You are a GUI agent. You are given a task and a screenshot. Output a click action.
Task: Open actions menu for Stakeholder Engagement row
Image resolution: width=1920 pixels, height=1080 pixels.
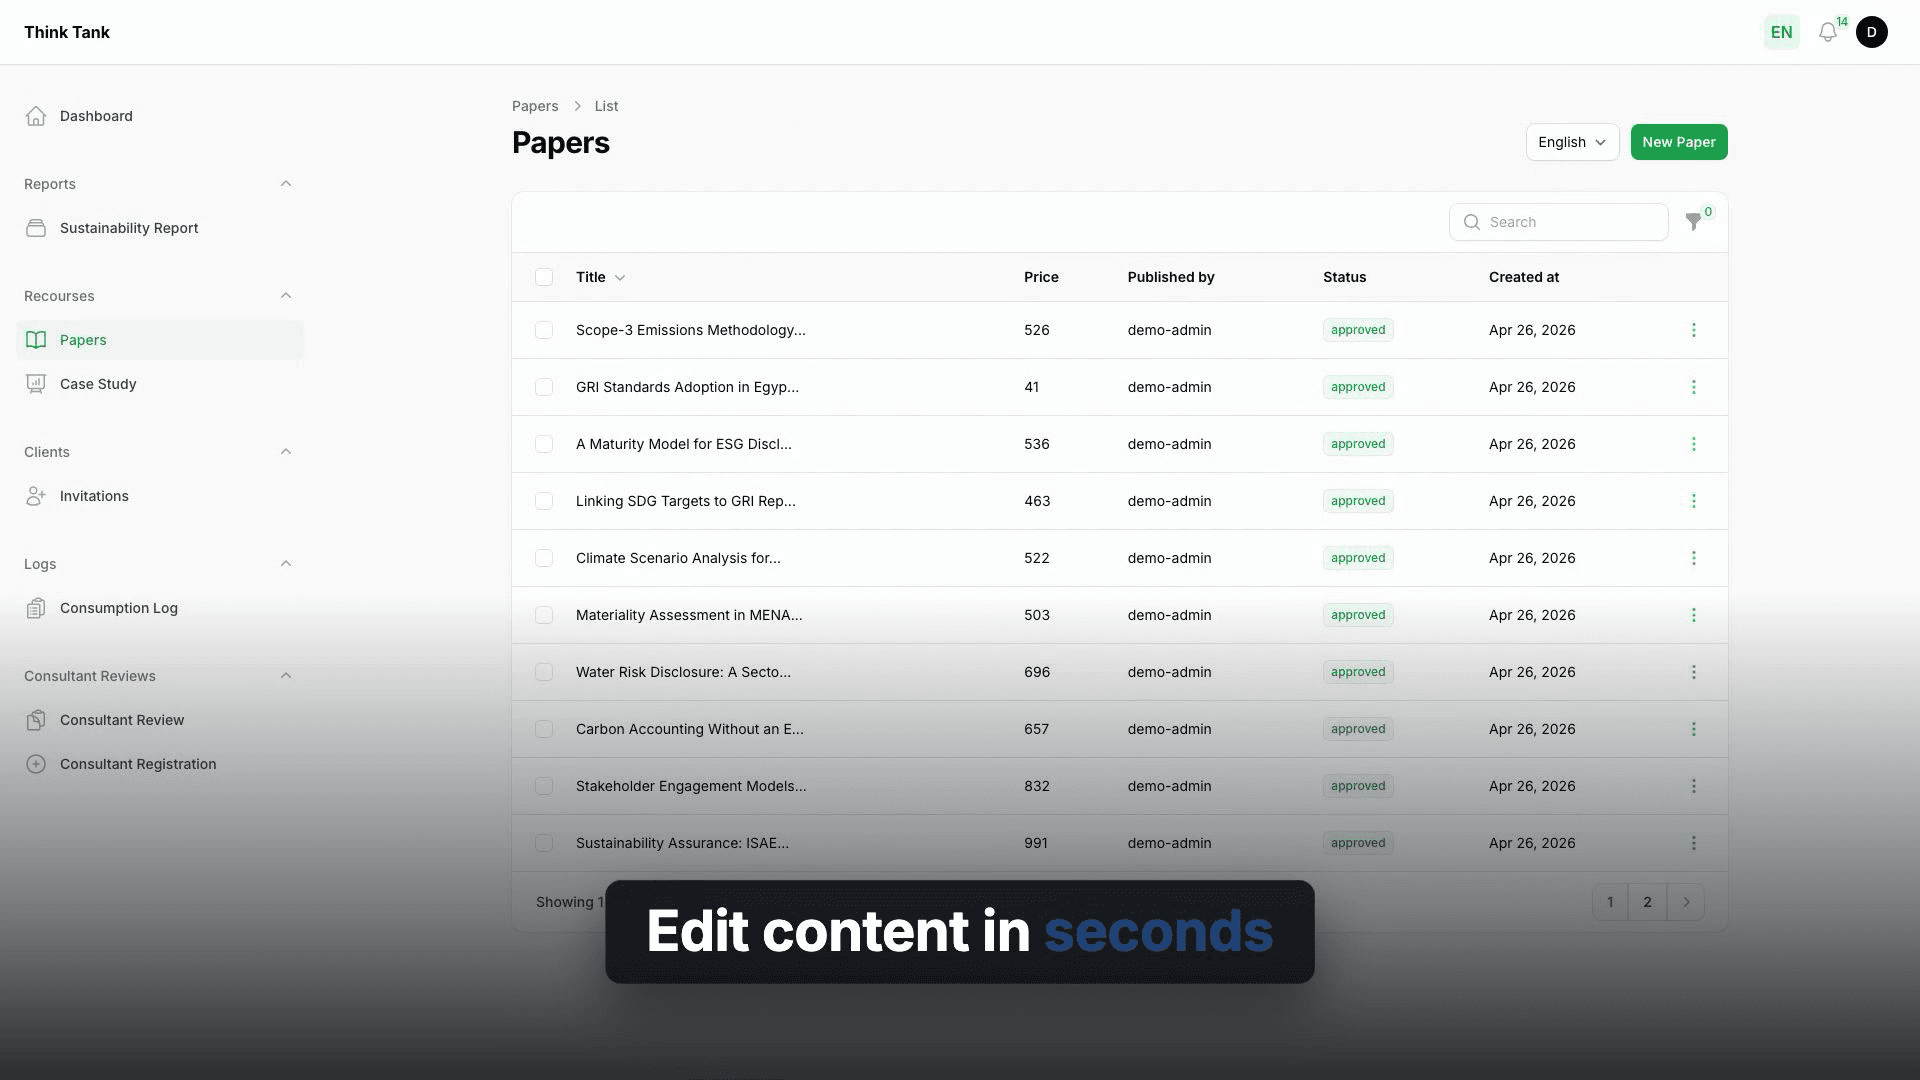point(1693,786)
